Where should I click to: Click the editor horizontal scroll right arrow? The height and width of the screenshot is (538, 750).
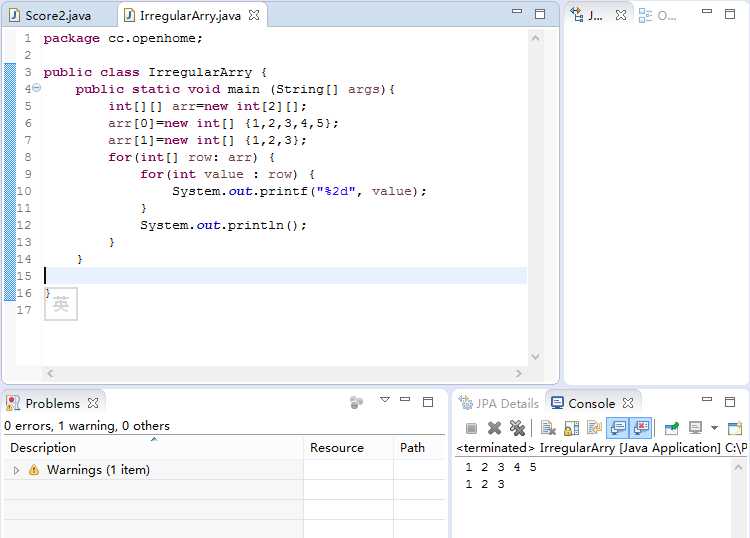[518, 373]
